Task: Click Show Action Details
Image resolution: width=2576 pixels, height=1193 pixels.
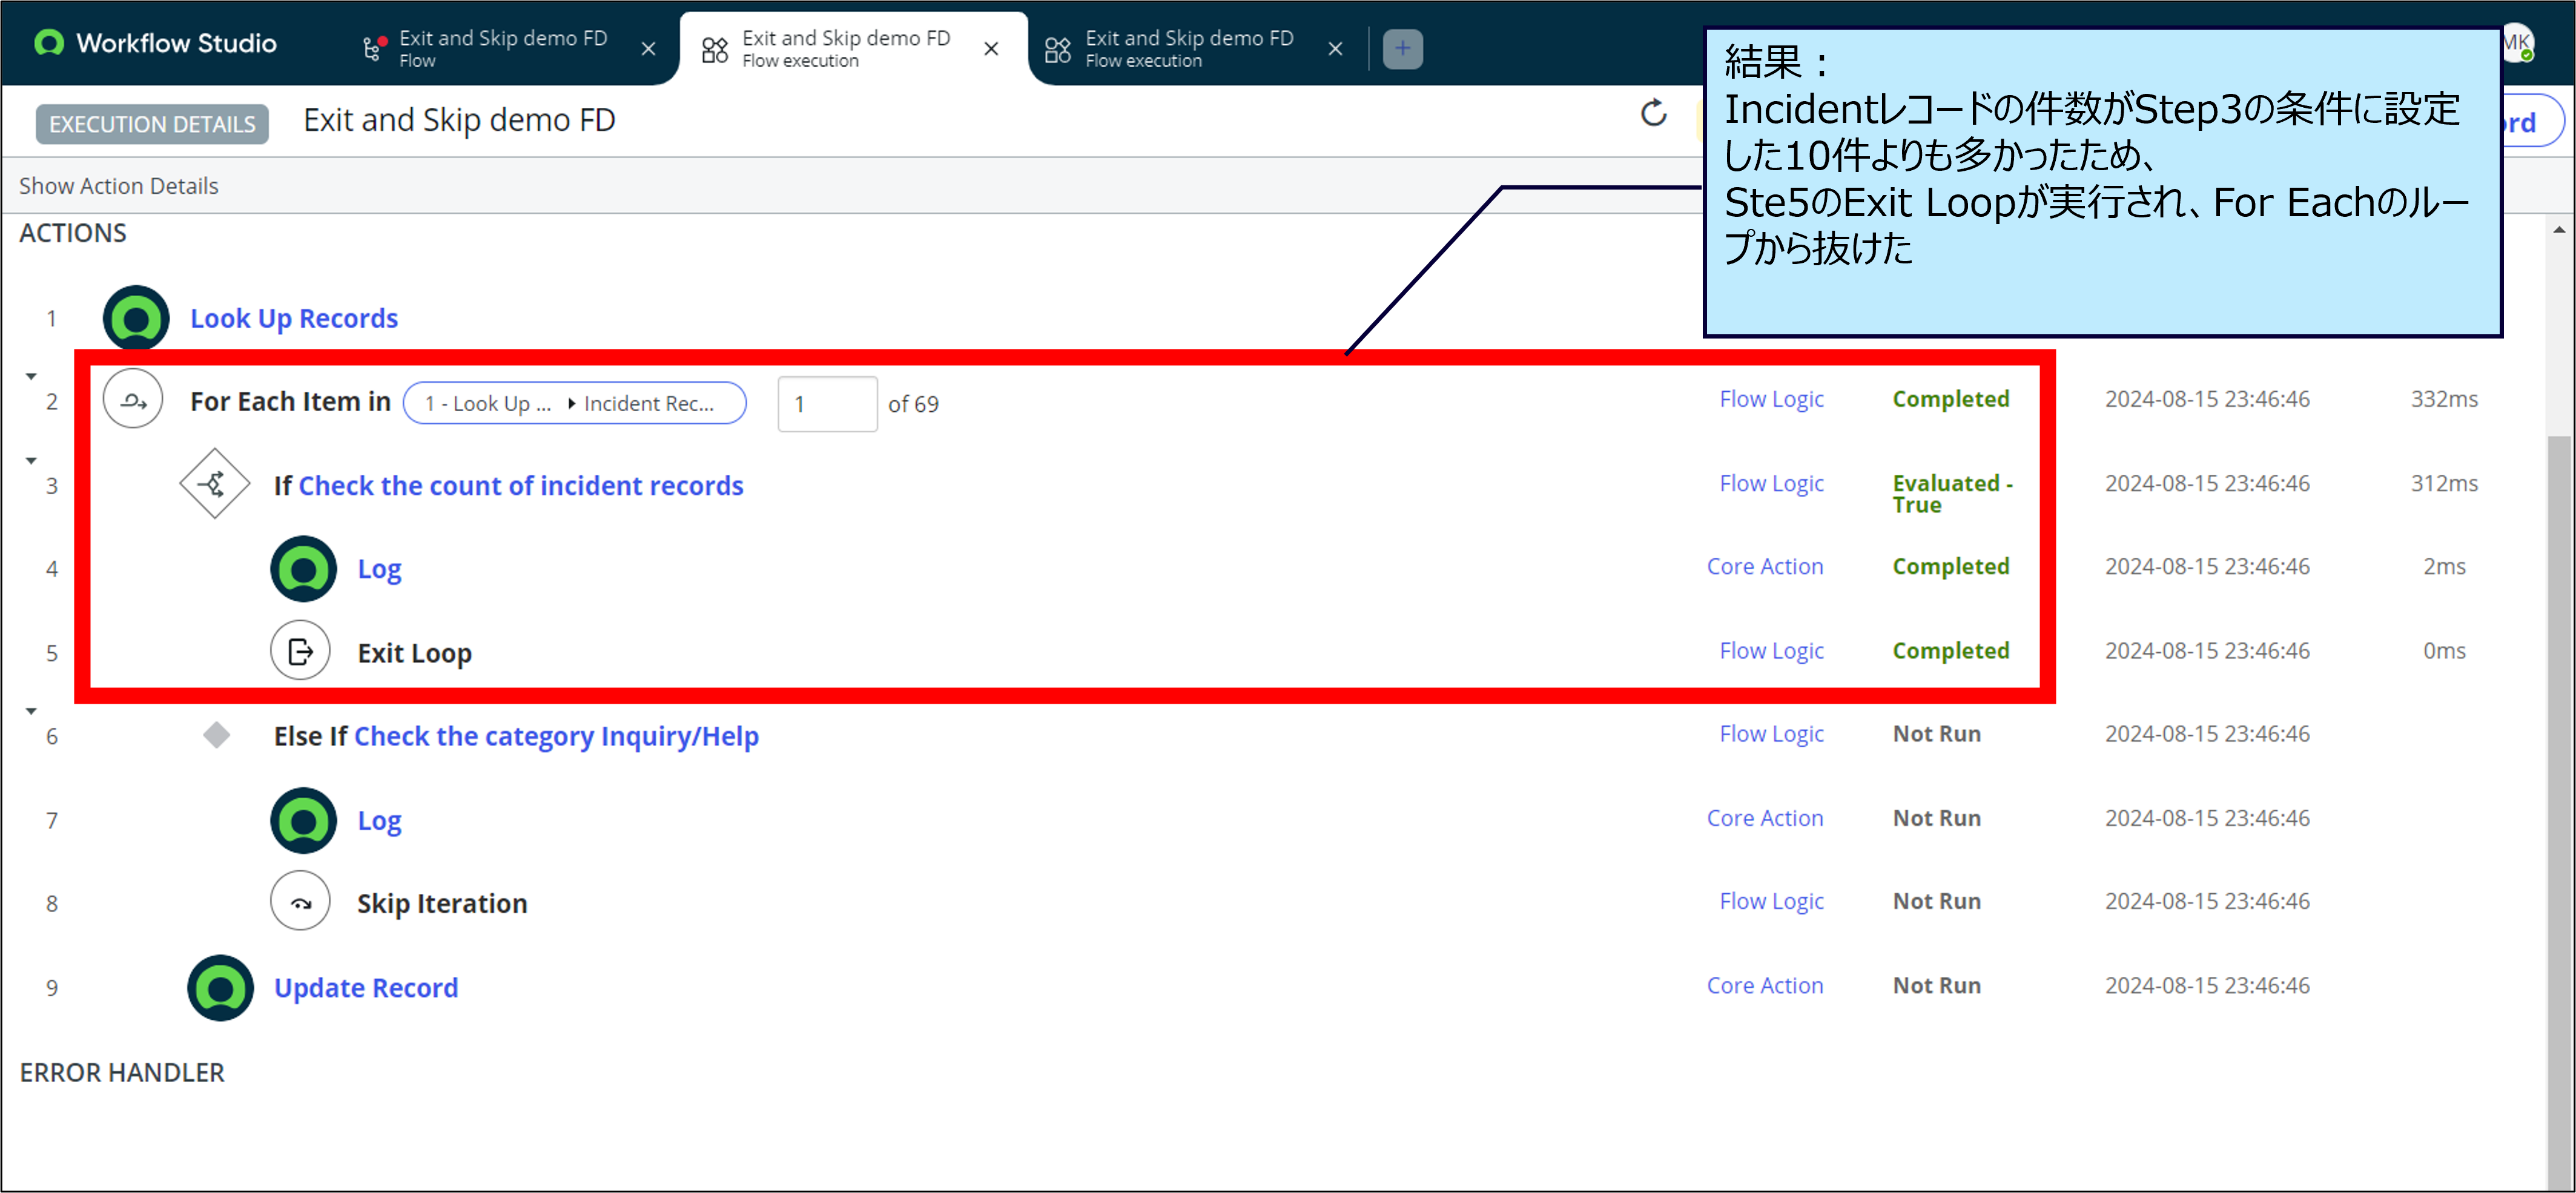Action: [x=118, y=186]
